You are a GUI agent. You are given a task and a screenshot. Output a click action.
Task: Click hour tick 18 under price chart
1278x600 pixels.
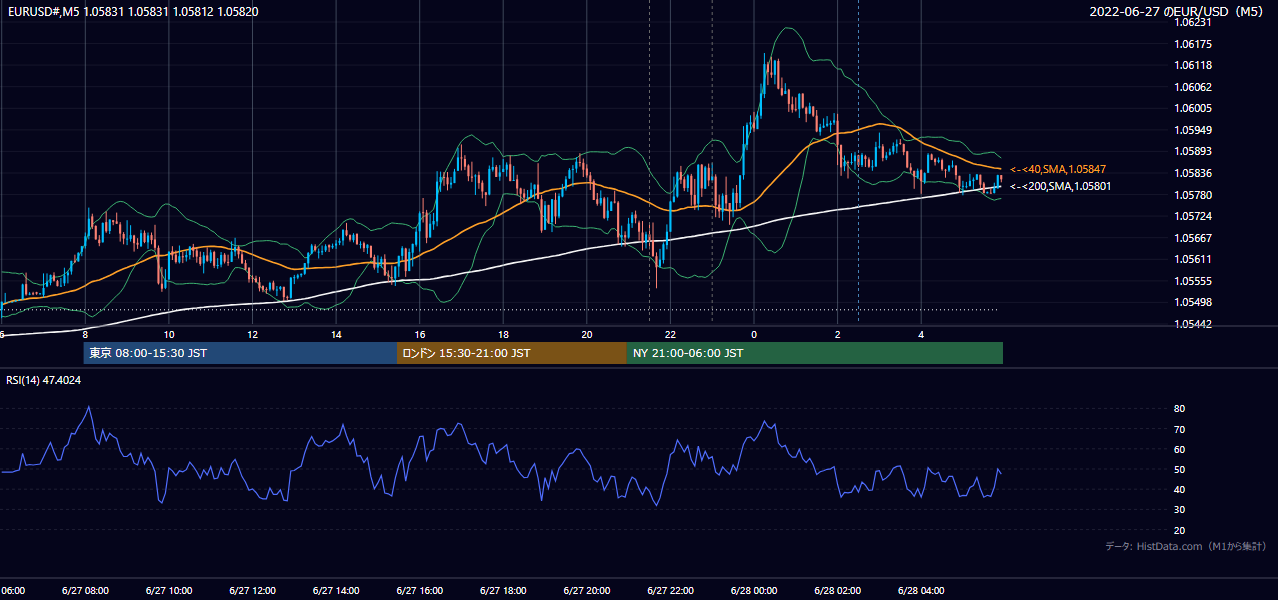(504, 334)
